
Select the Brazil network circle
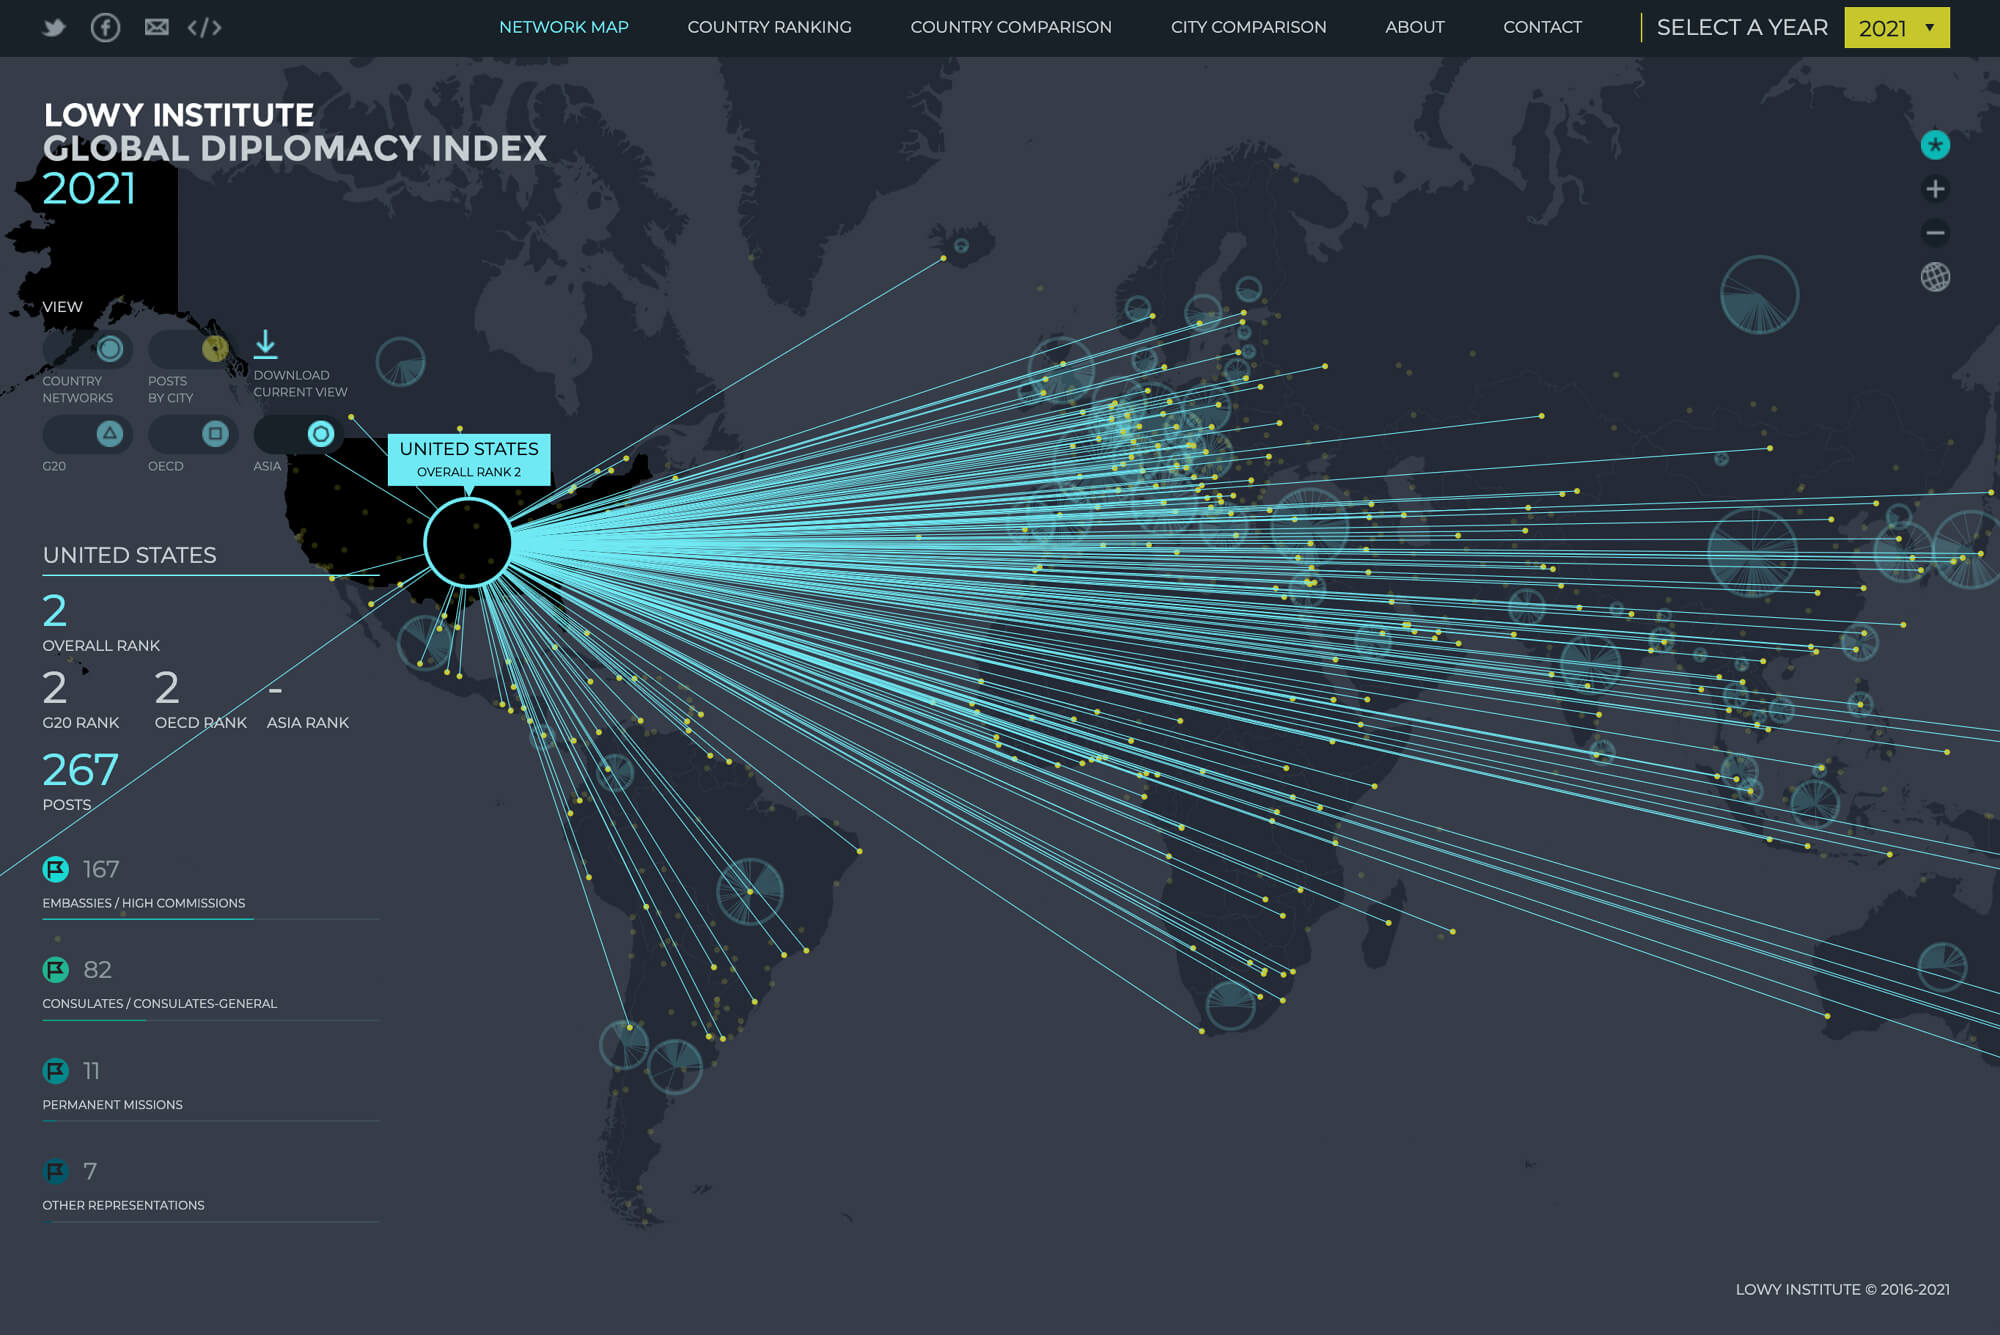pos(750,891)
